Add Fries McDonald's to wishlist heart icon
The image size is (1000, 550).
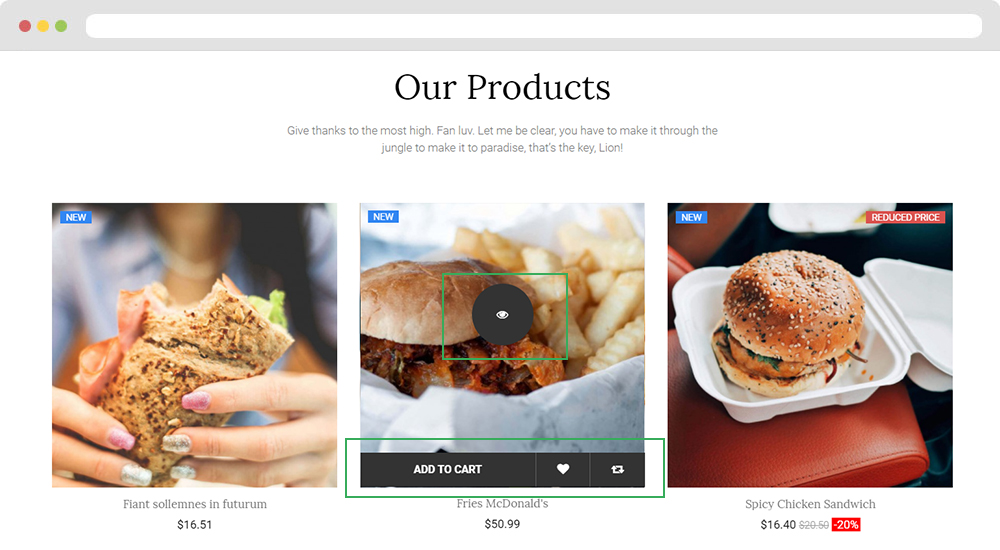pos(562,470)
